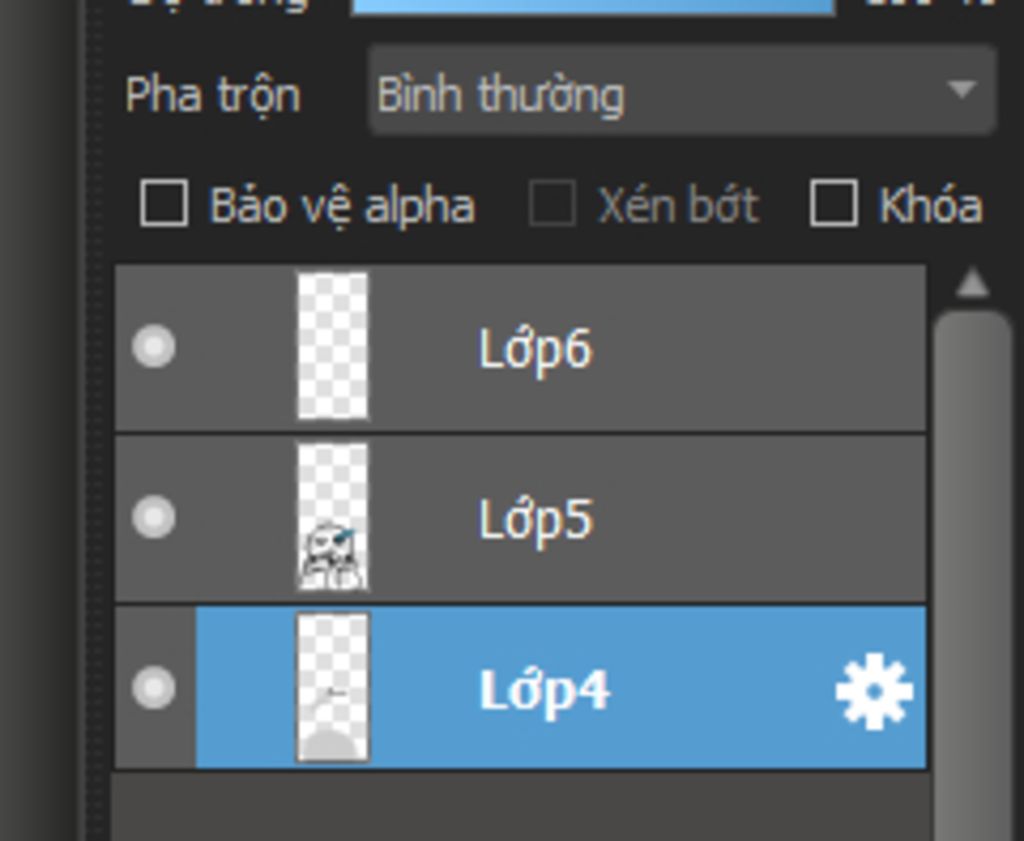The image size is (1024, 841).
Task: Click the Lớp6 layer thumbnail
Action: pos(333,347)
